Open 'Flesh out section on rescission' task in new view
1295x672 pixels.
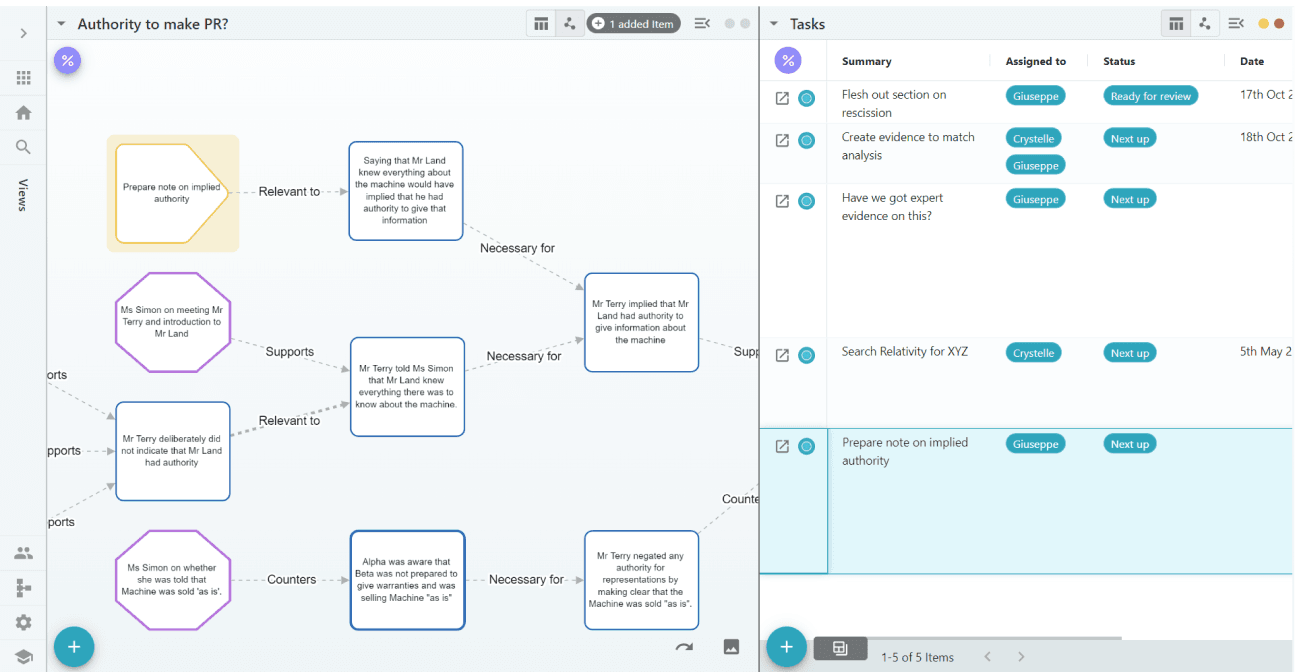tap(783, 98)
